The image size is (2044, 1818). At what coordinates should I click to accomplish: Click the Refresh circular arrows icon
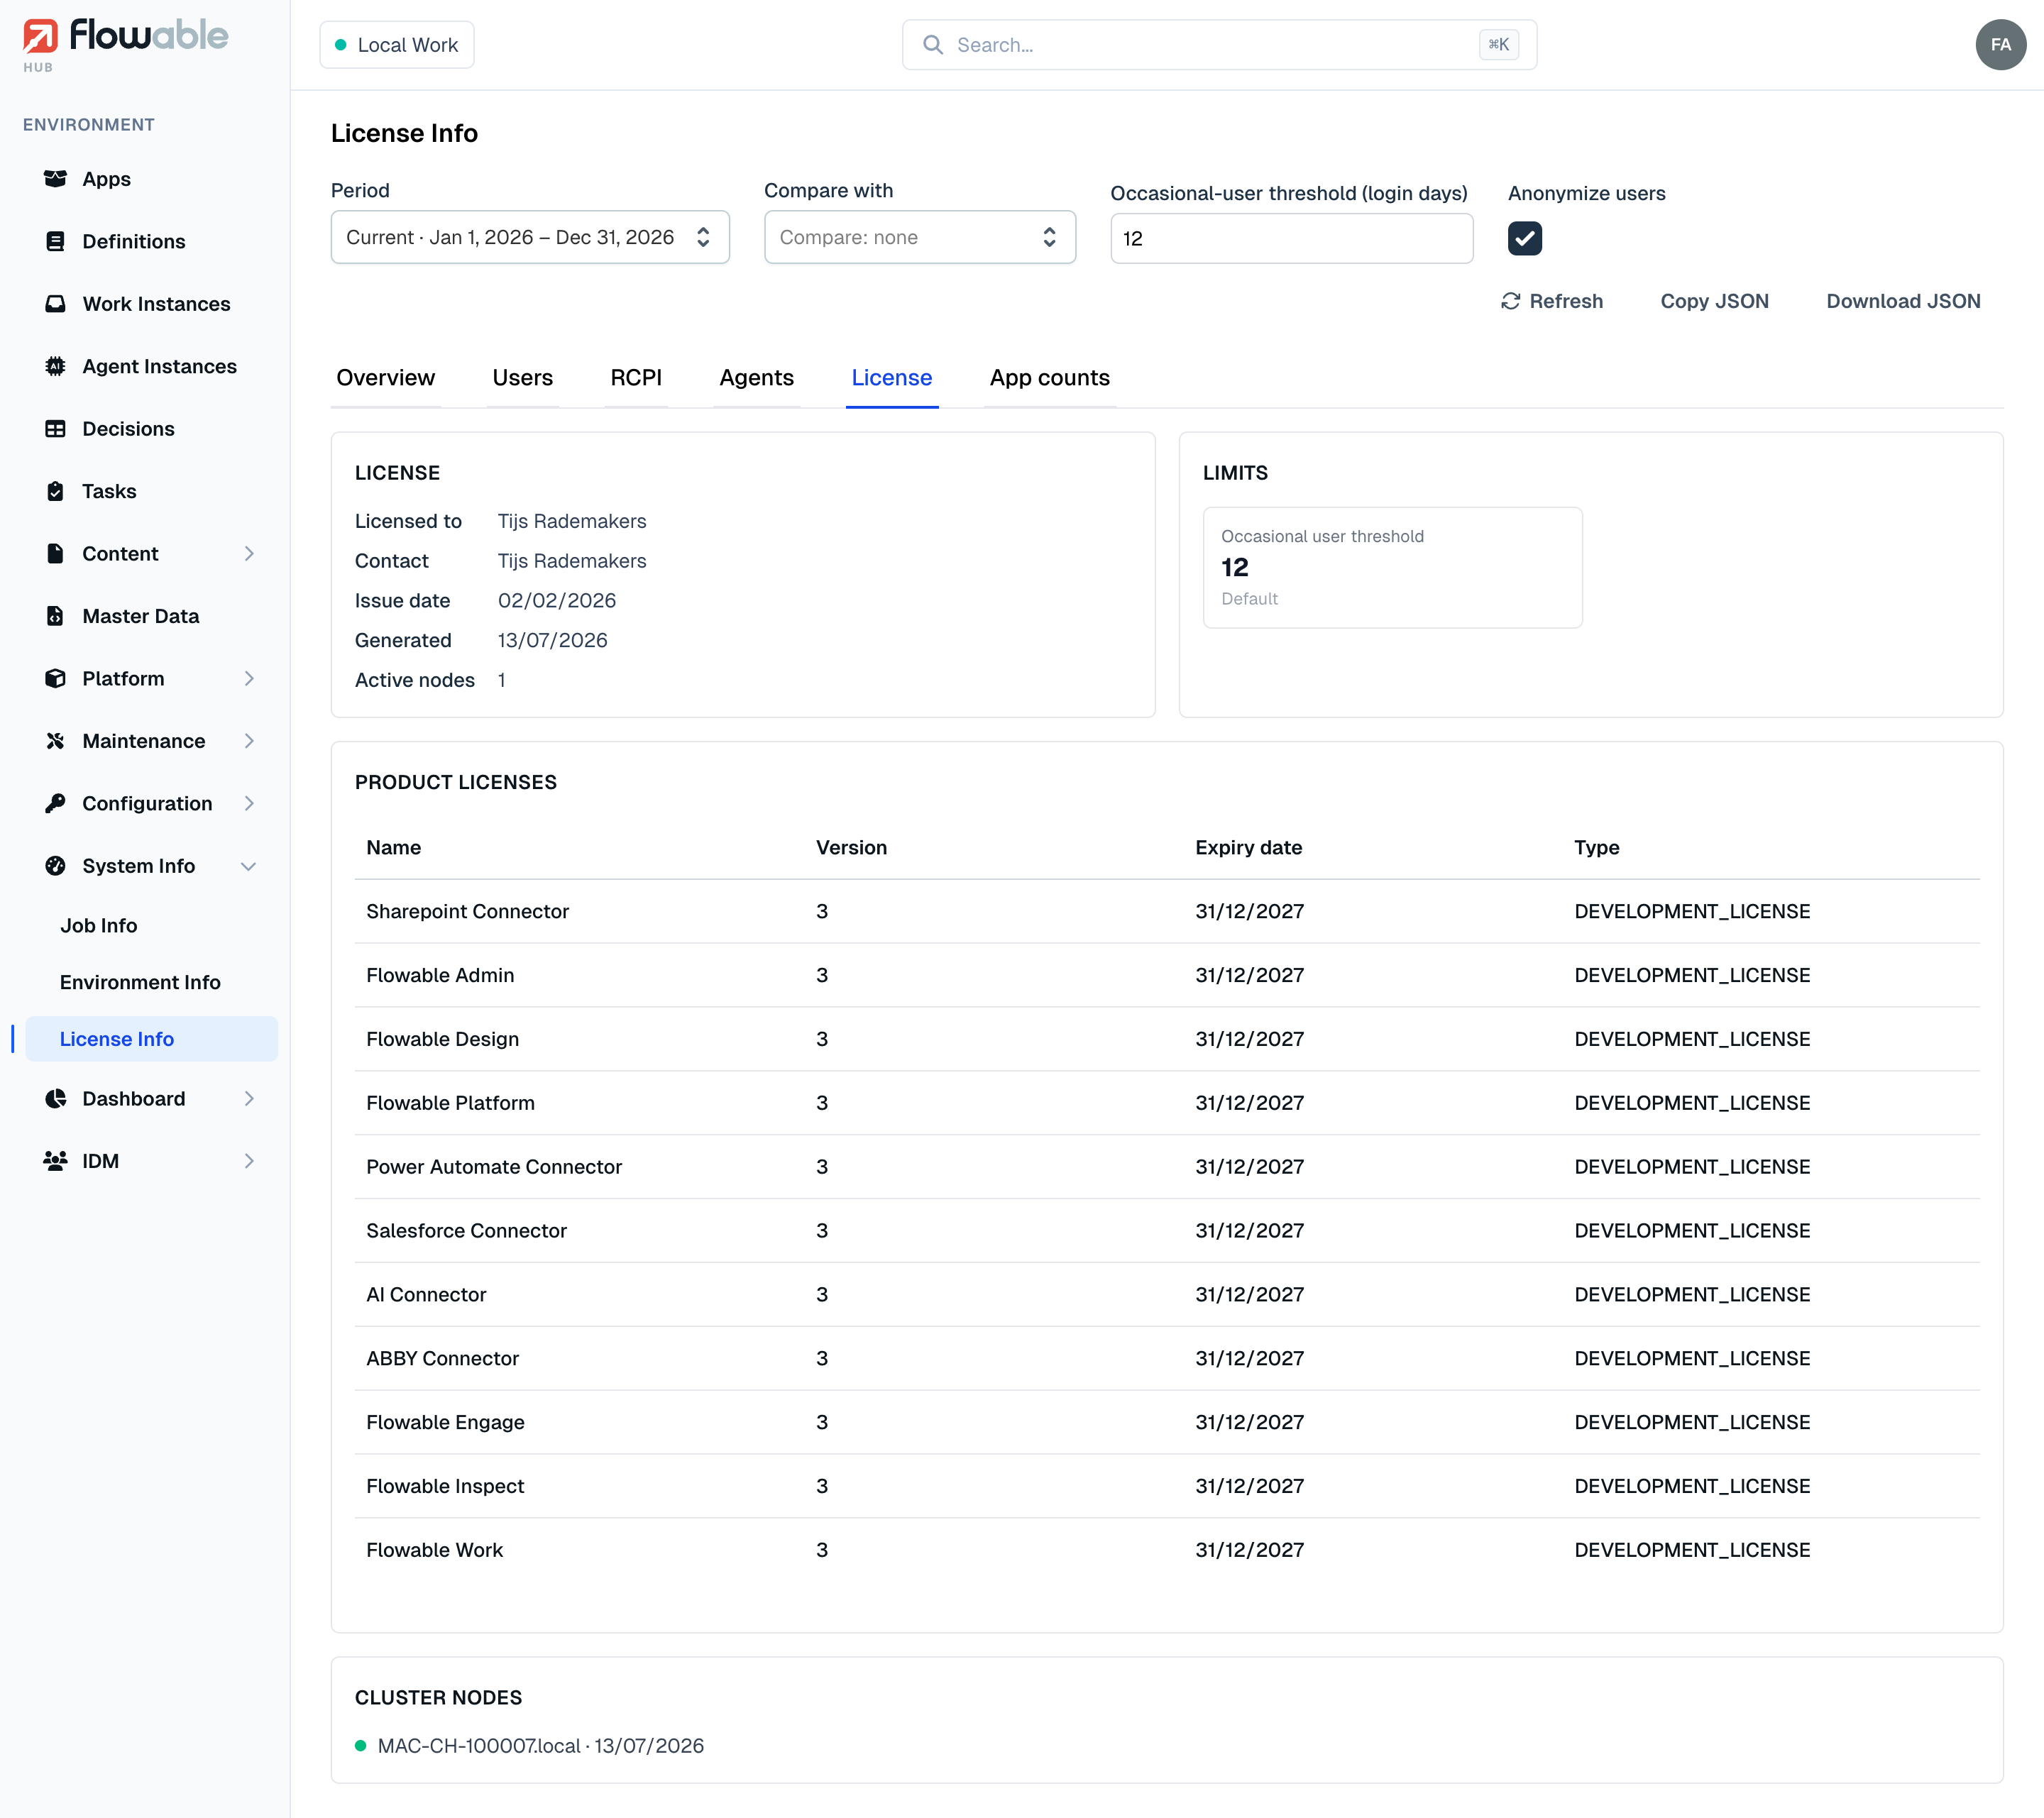tap(1510, 301)
